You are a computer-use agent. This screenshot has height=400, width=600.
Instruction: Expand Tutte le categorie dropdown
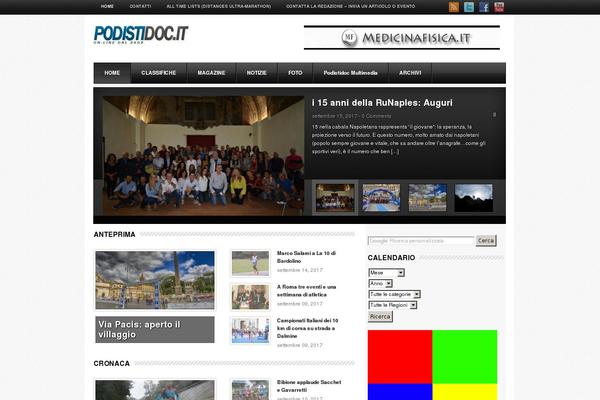coord(394,294)
